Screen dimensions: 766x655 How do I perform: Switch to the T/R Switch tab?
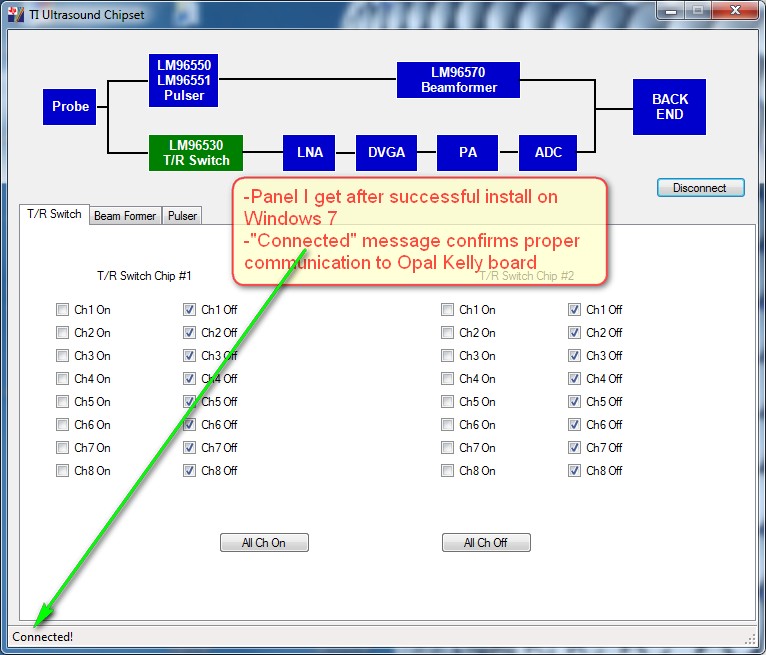pos(54,214)
